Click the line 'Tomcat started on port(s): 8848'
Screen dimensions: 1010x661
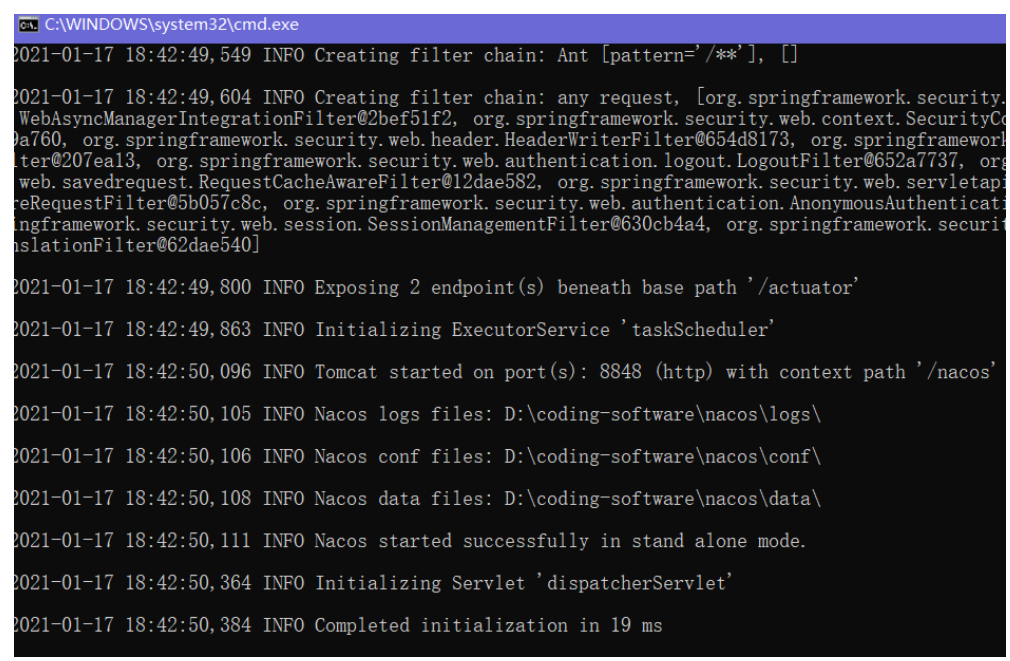pyautogui.click(x=504, y=372)
